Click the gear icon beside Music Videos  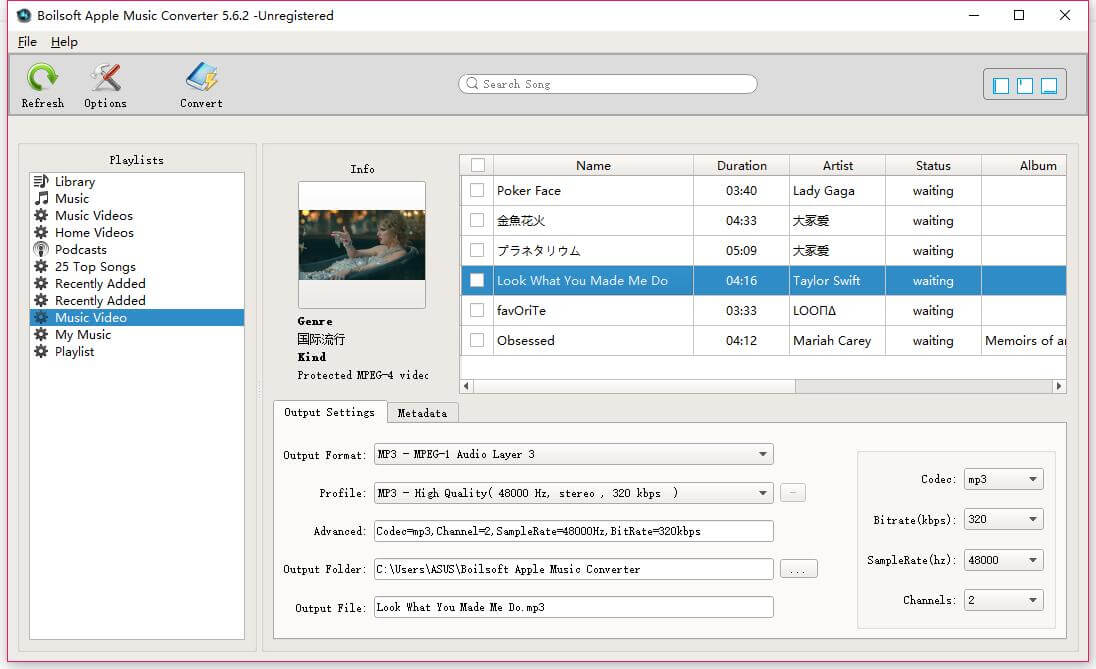(41, 215)
